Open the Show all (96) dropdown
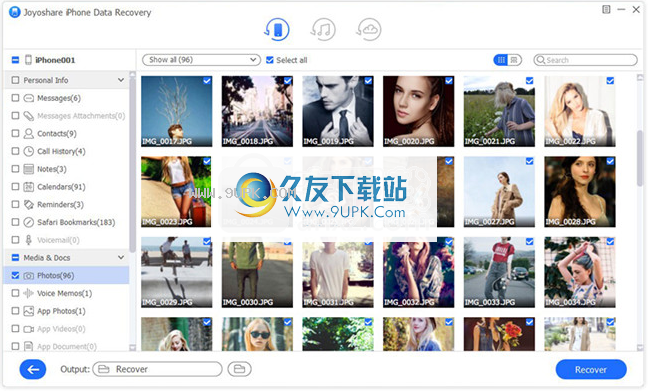The width and height of the screenshot is (649, 391). pos(201,60)
